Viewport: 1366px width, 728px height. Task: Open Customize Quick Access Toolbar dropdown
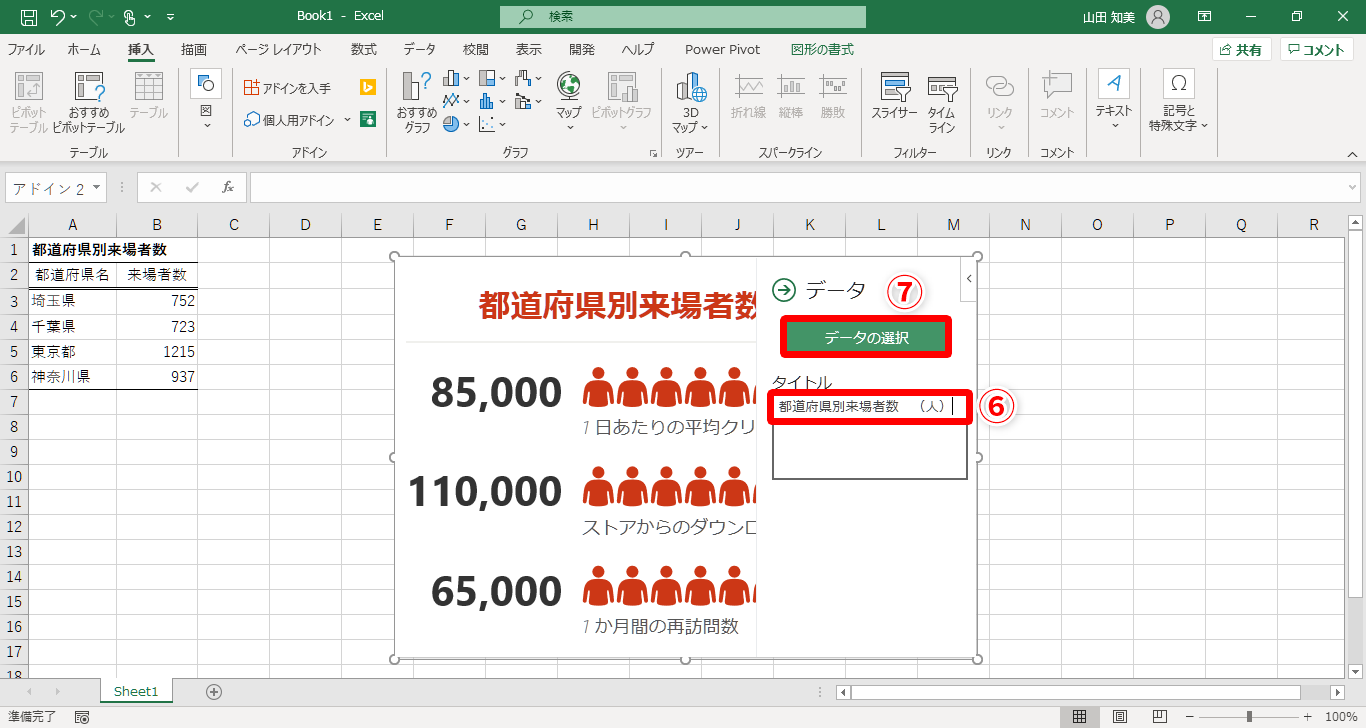170,17
